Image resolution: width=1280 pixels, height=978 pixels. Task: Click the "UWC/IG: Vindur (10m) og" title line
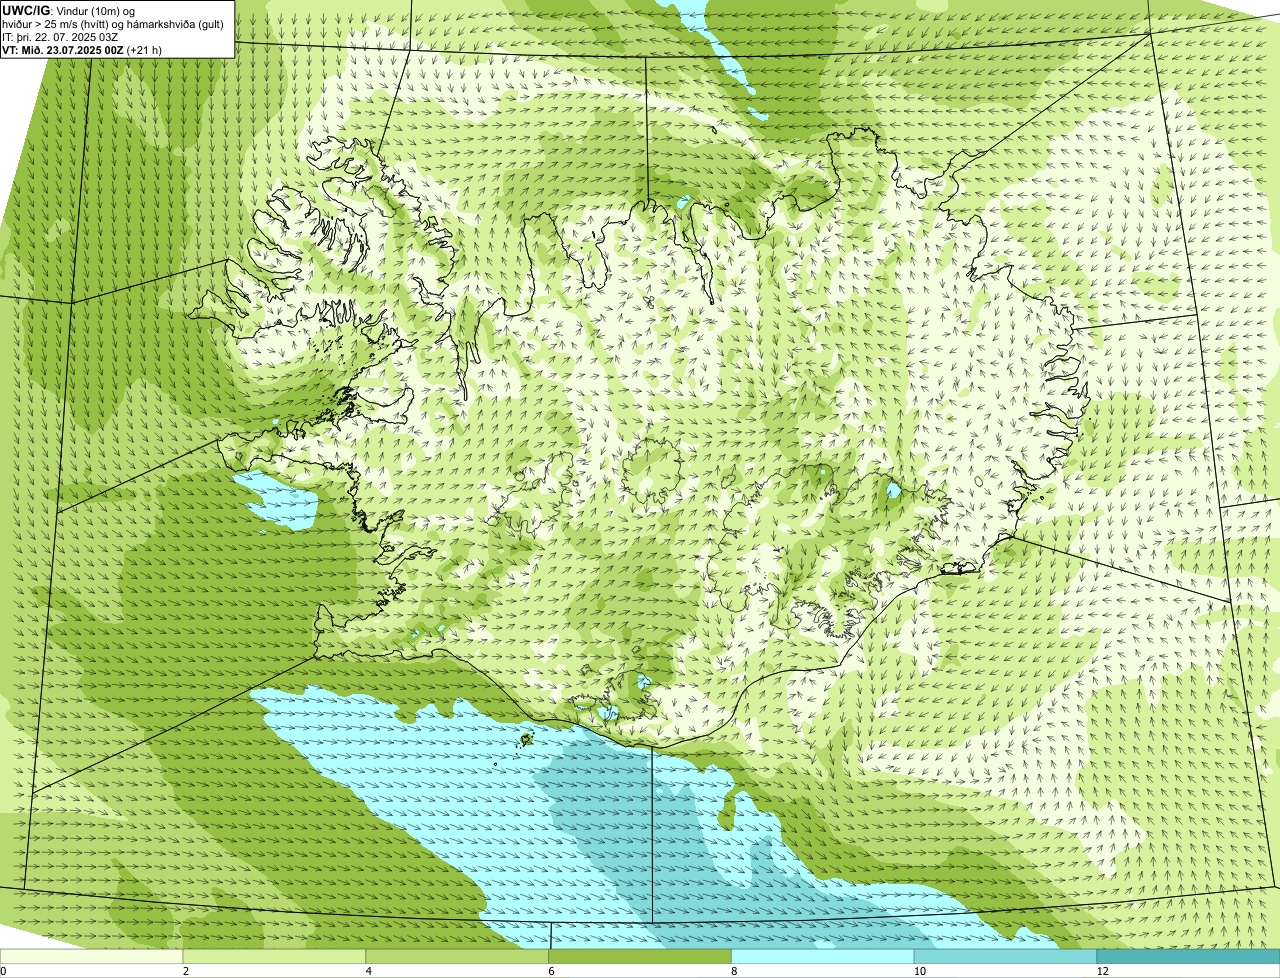(x=69, y=11)
